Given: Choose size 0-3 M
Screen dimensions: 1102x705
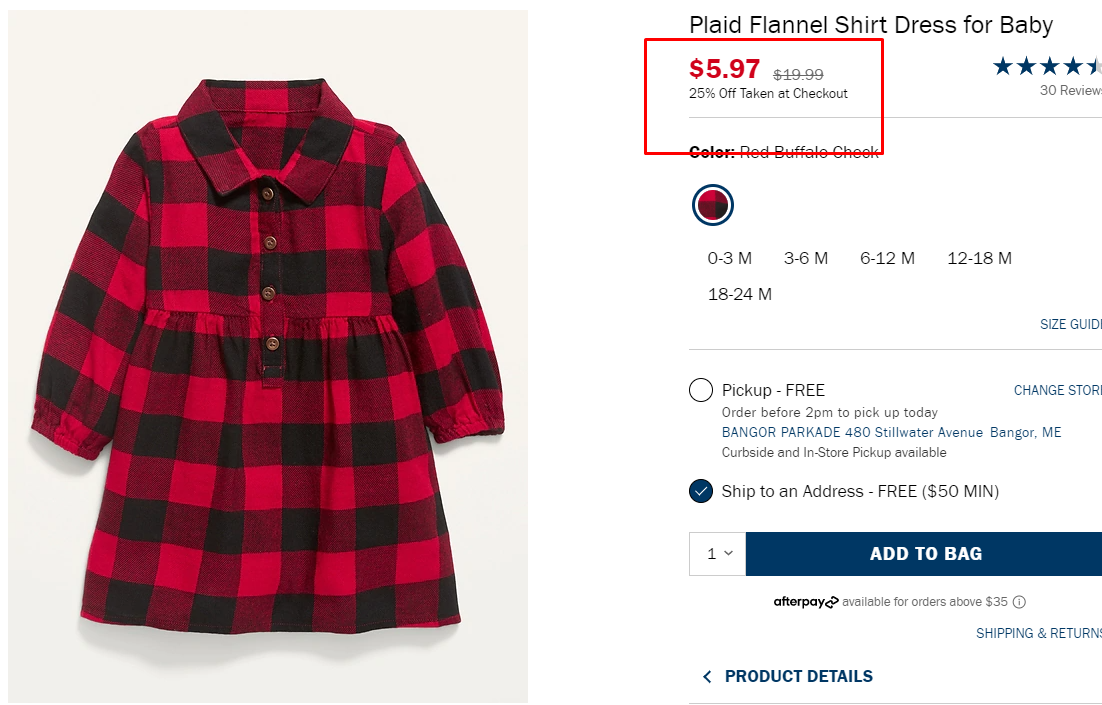Looking at the screenshot, I should pos(729,258).
